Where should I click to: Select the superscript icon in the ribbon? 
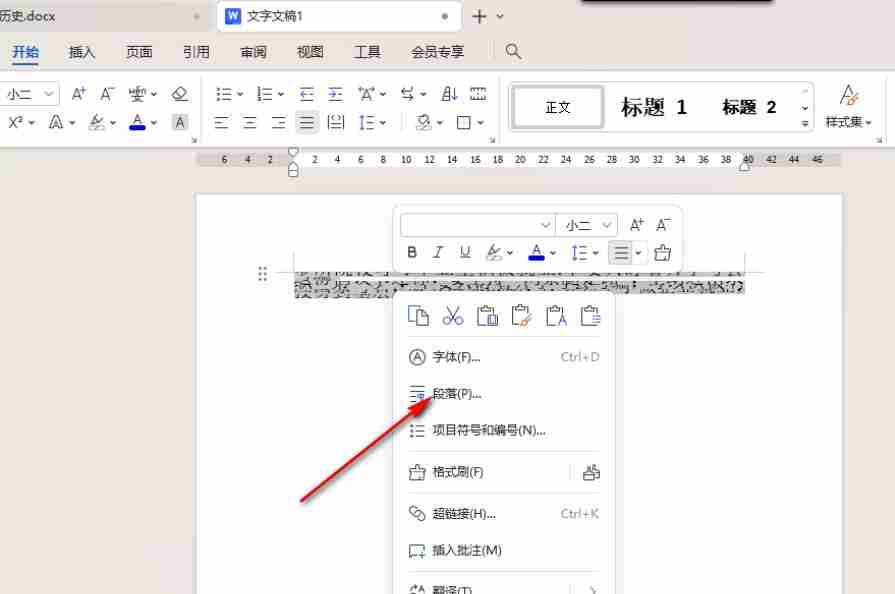[x=17, y=123]
